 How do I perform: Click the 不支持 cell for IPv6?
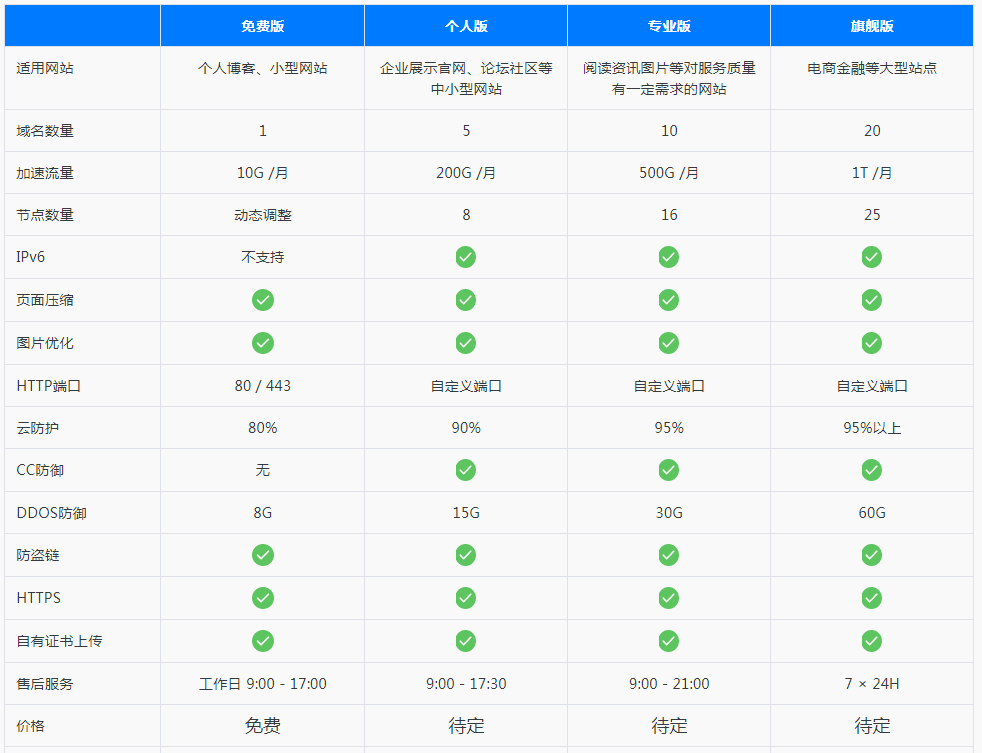click(262, 257)
